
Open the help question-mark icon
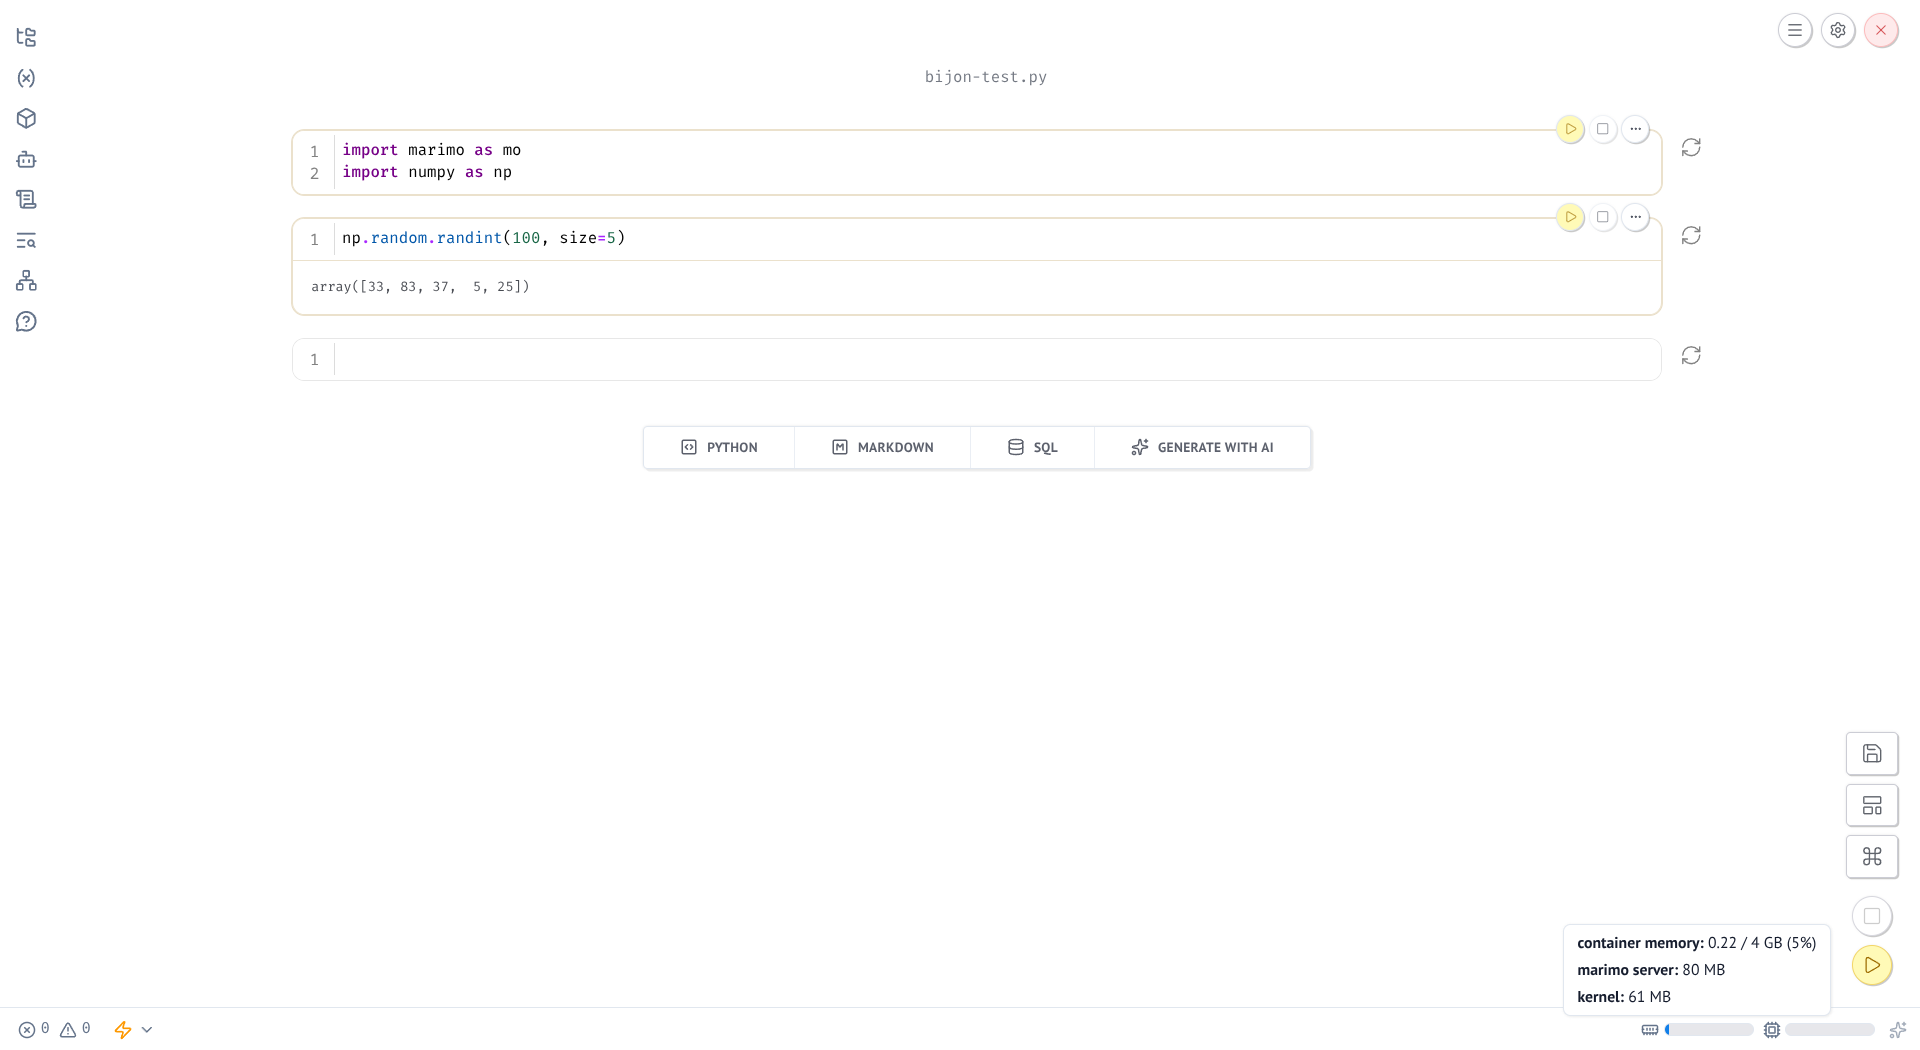pos(26,322)
